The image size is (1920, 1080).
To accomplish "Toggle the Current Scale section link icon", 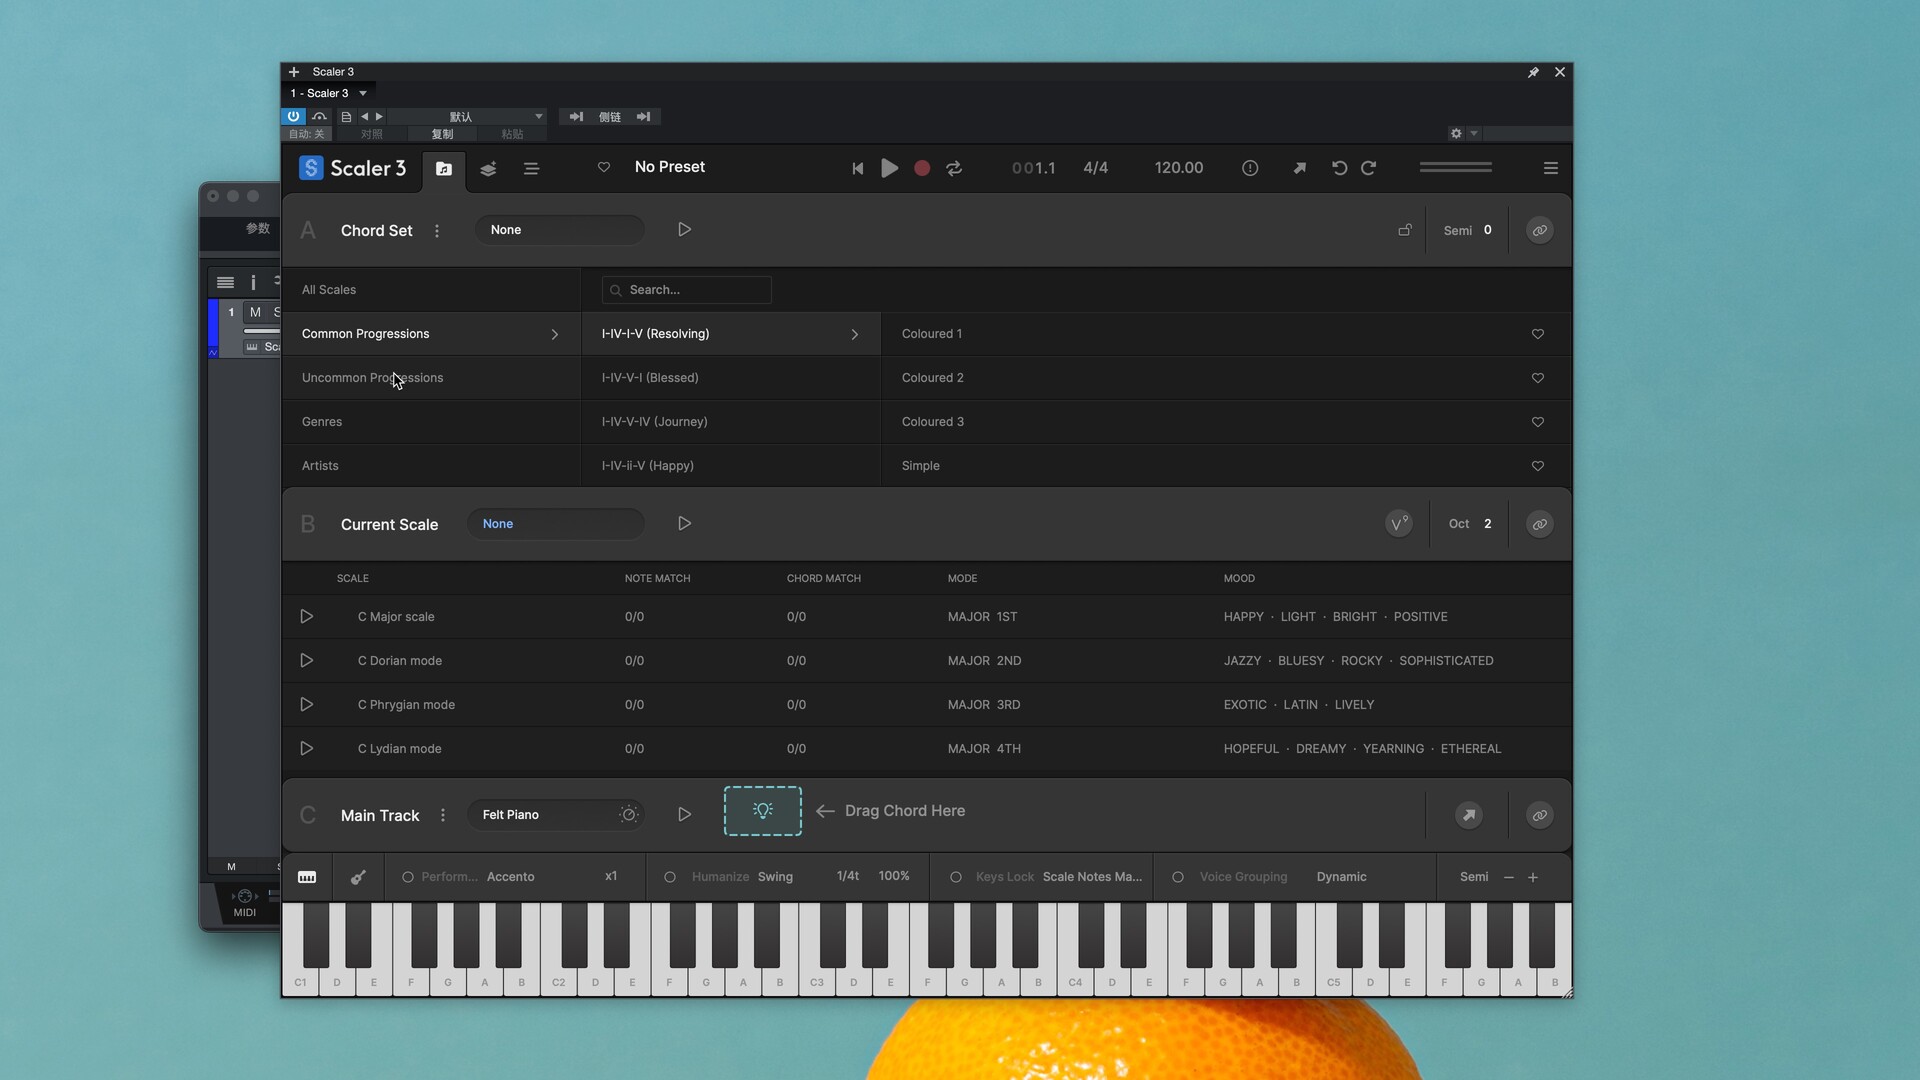I will click(1540, 524).
